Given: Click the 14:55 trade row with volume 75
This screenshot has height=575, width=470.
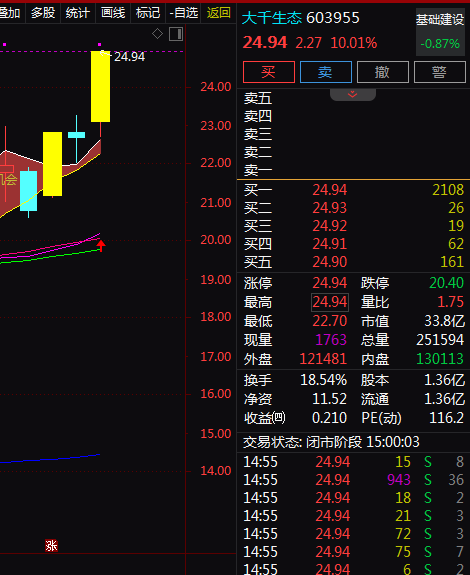Looking at the screenshot, I should coord(354,552).
